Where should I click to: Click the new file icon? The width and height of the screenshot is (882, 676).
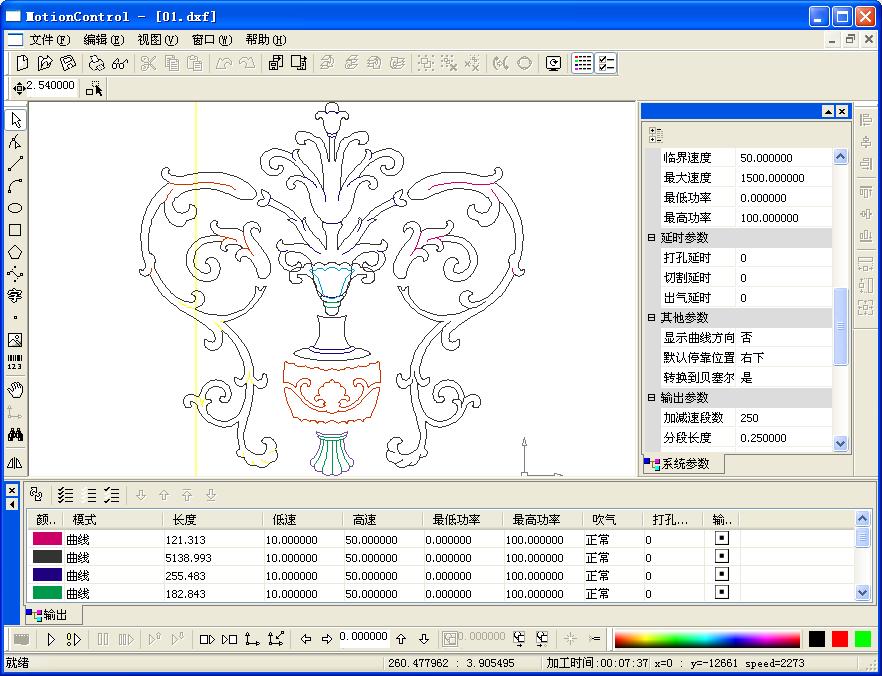(x=22, y=63)
